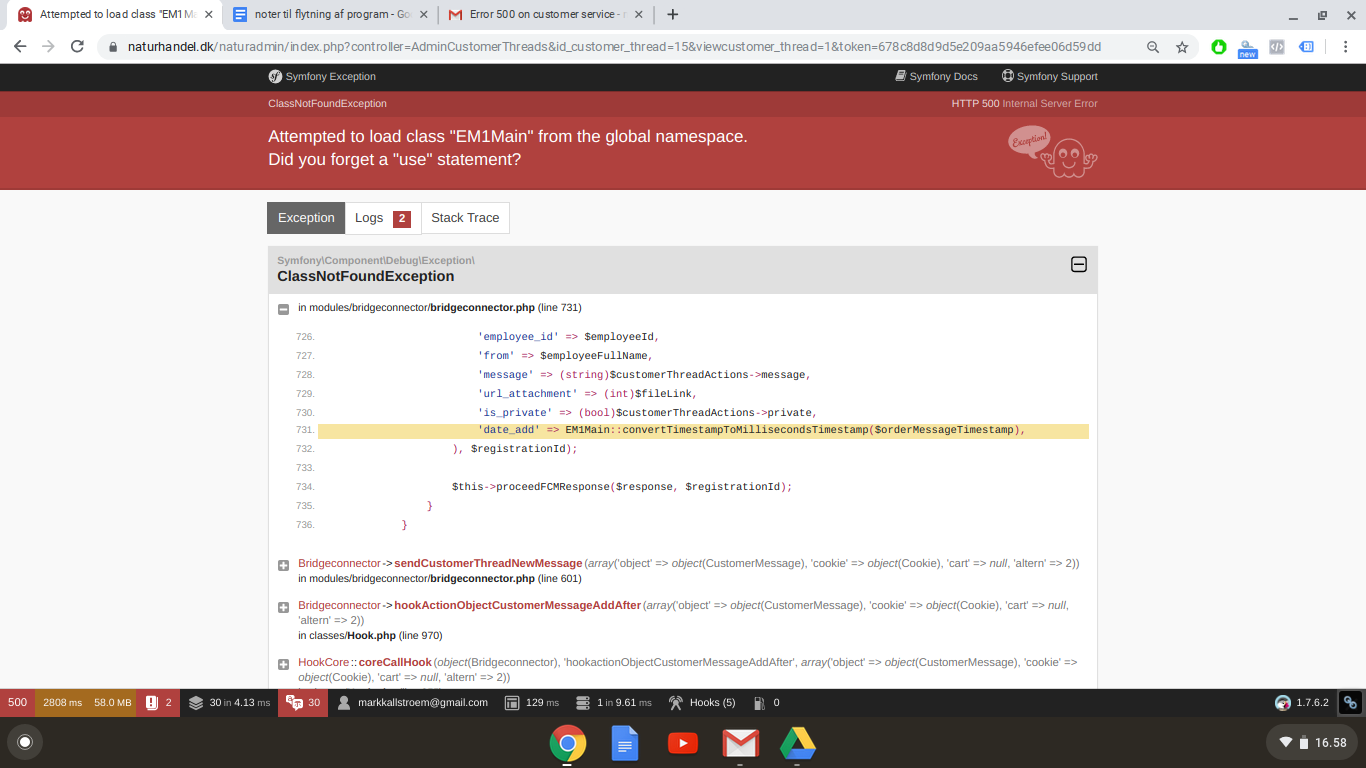Open the user panel for markkallstroem@gmail.com
Screen dimensions: 1366x768
point(413,703)
